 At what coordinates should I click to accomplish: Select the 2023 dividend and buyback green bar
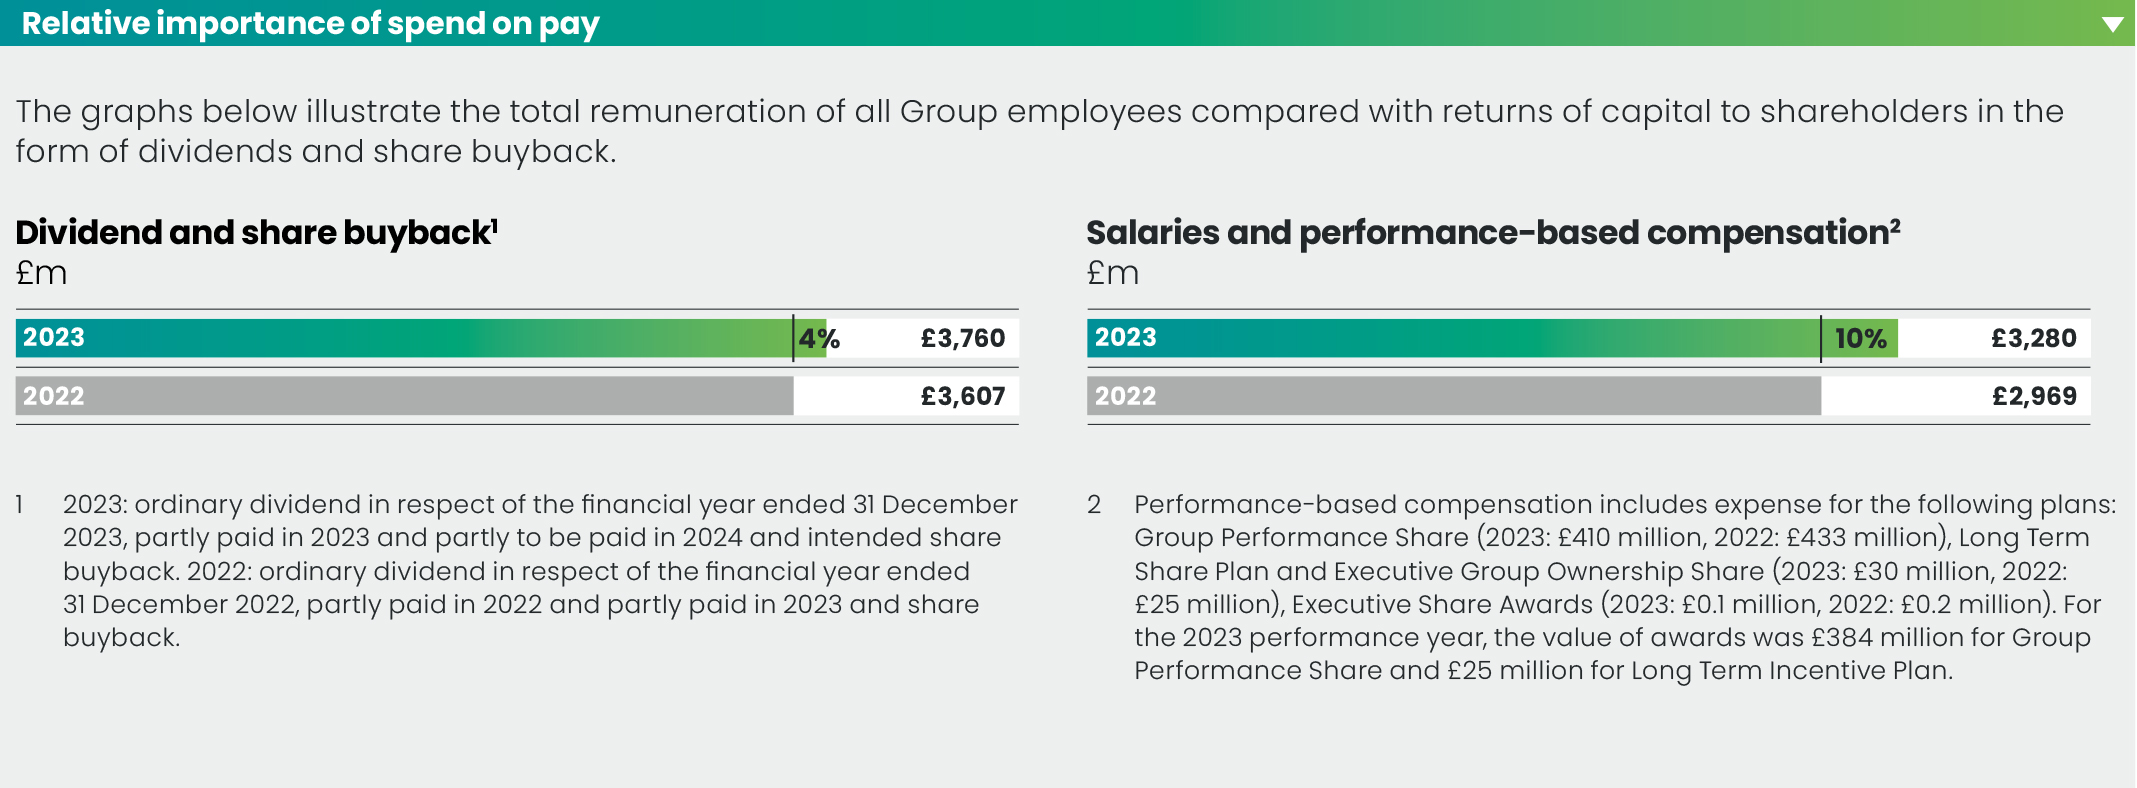point(400,338)
